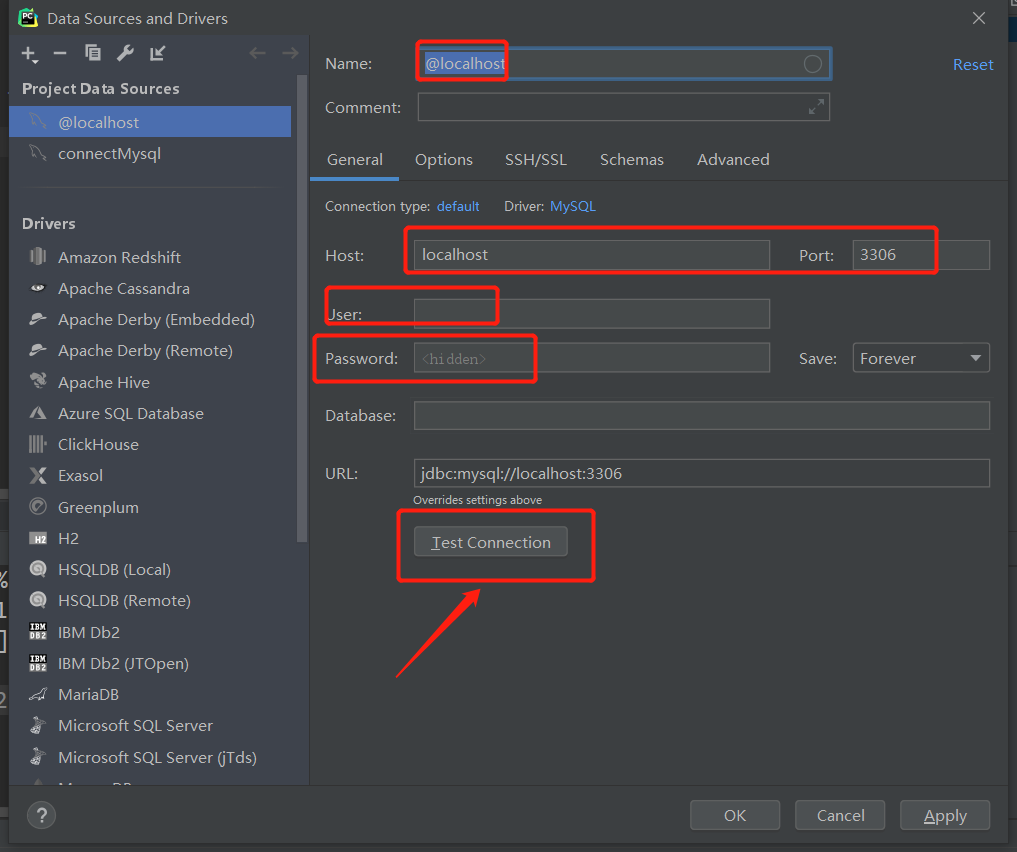Switch to the General tab
Viewport: 1017px width, 852px height.
[355, 160]
